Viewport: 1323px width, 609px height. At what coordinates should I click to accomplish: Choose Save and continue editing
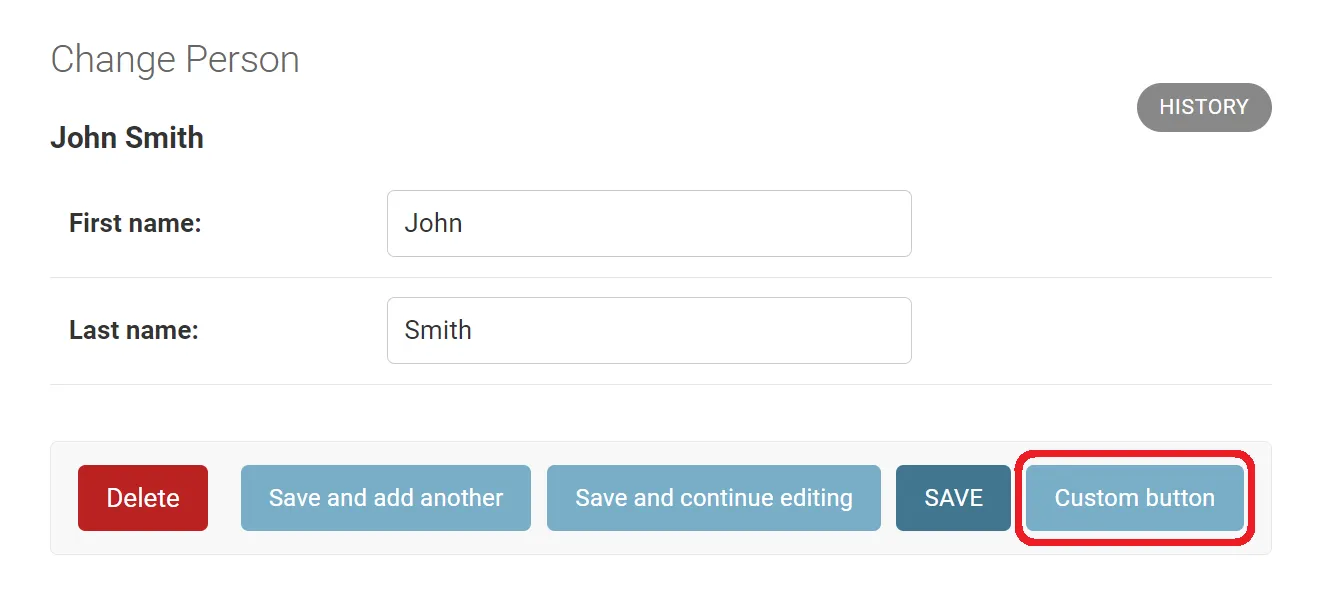tap(713, 498)
